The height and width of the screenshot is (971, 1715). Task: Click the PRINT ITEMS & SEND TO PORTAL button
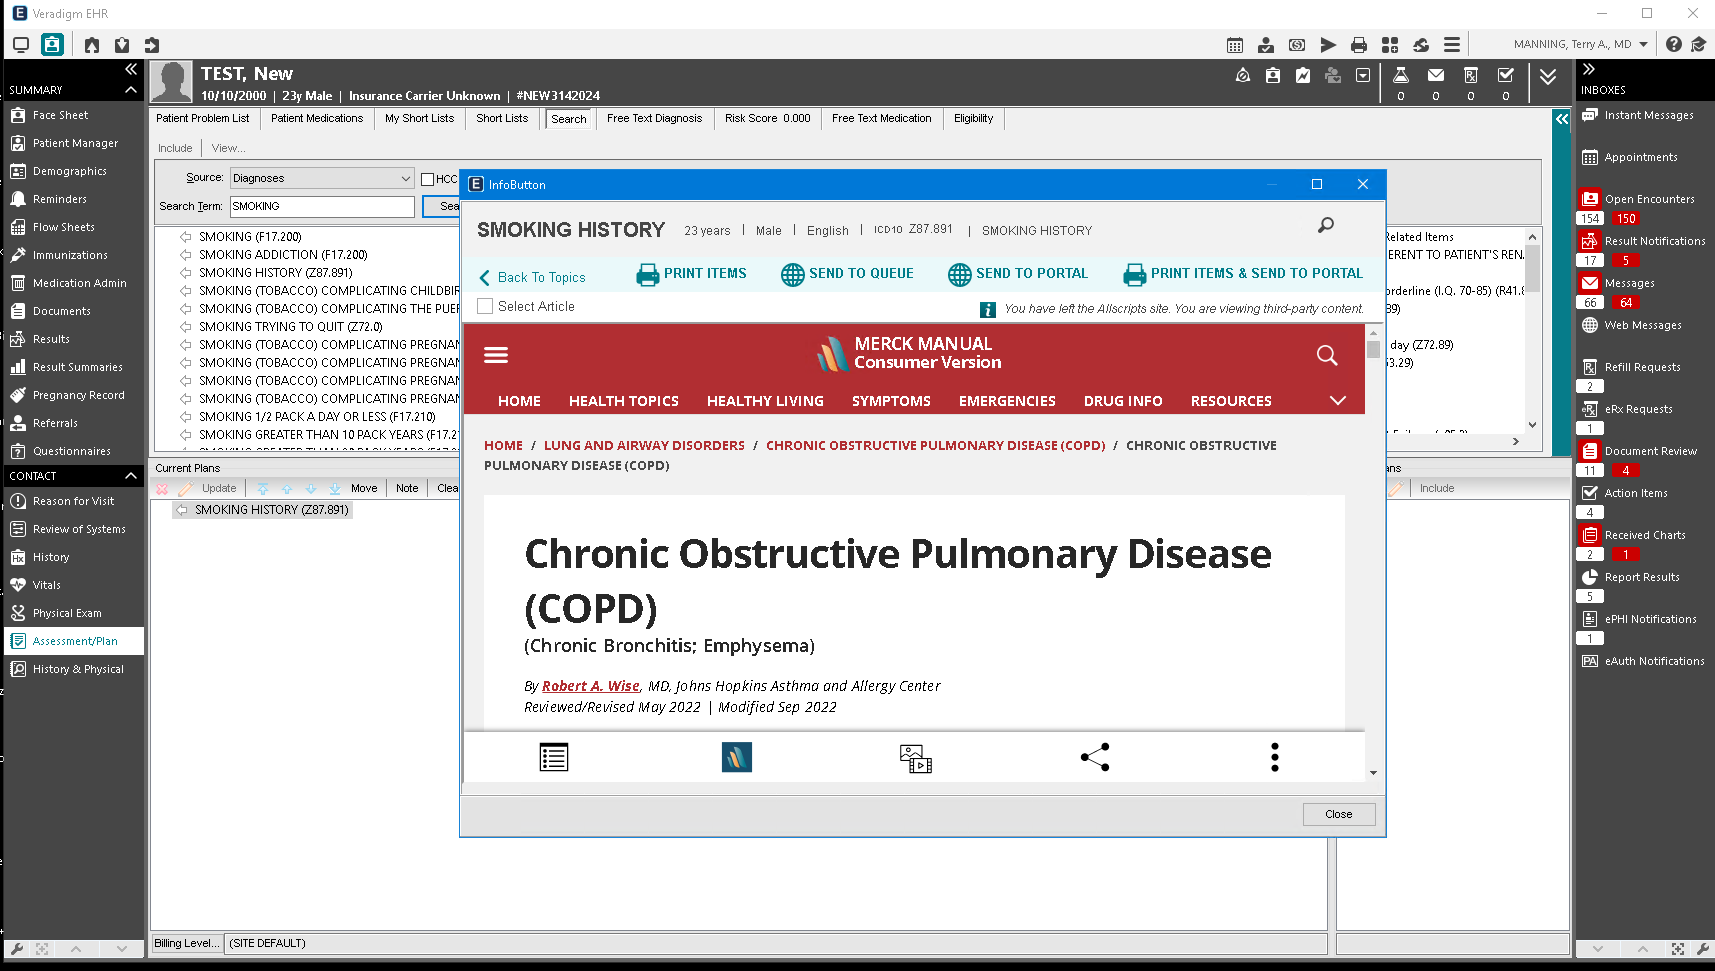pos(1244,273)
